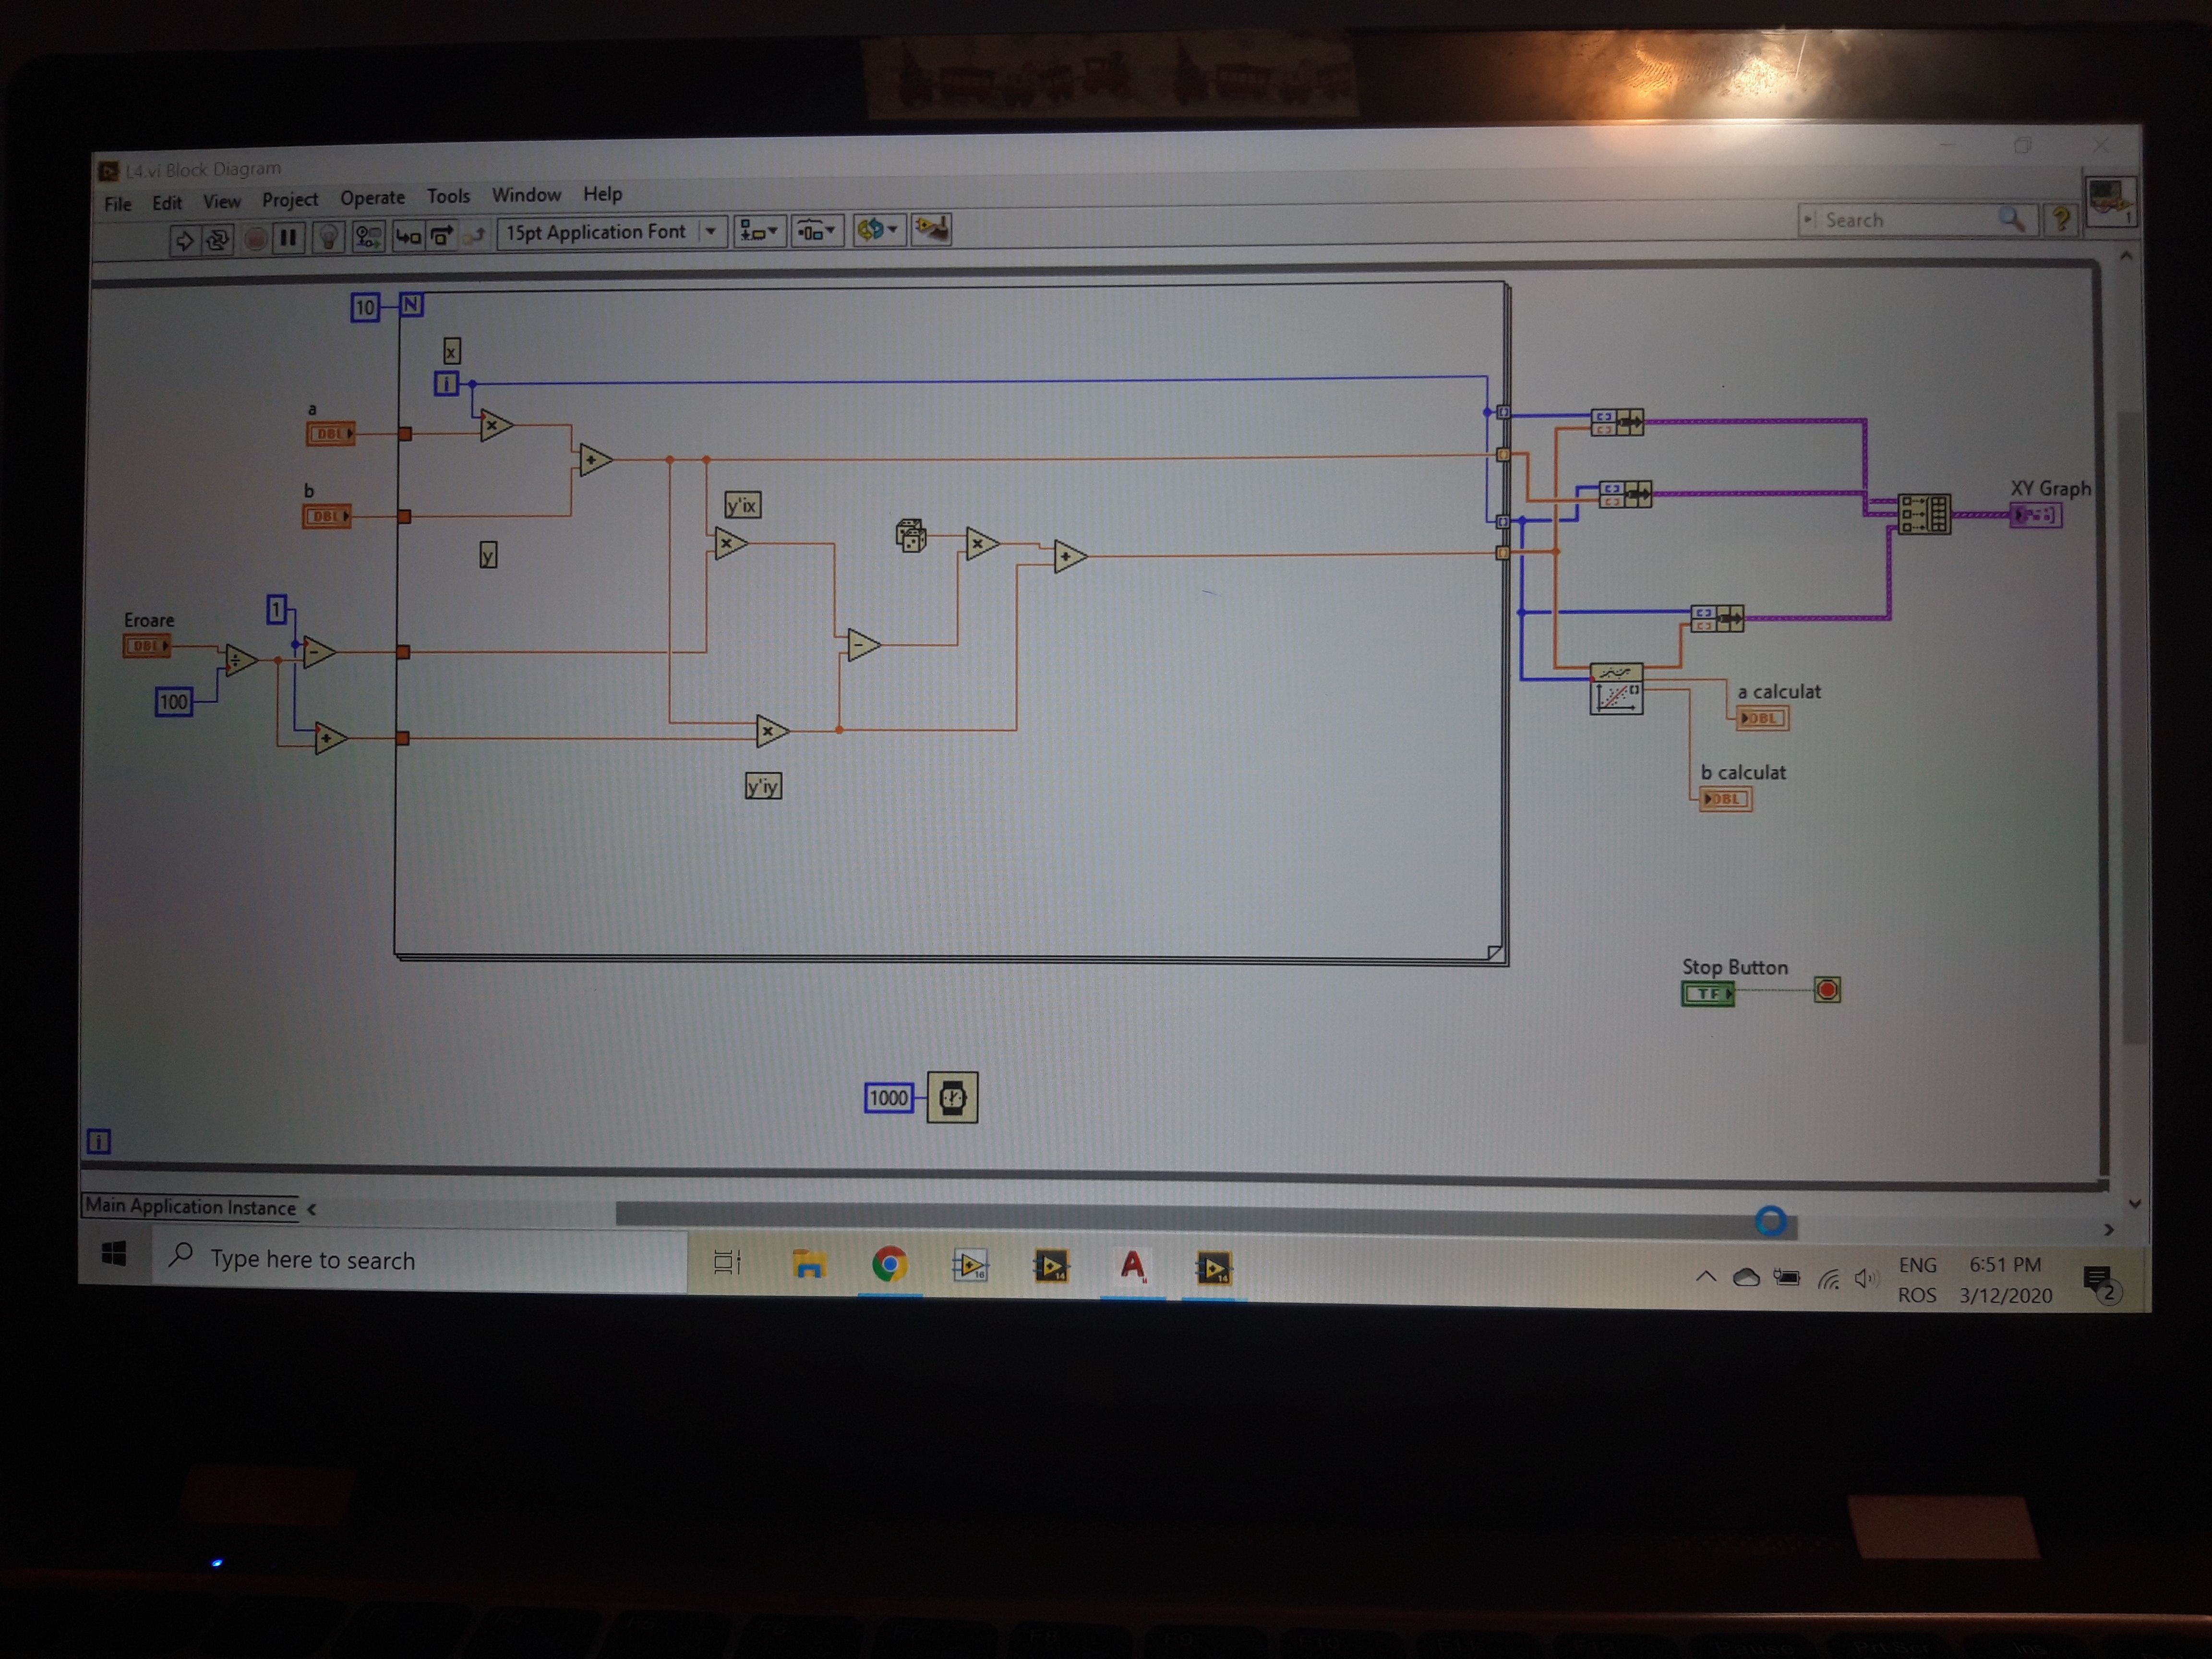
Task: Open Chrome from the taskbar
Action: pyautogui.click(x=889, y=1265)
